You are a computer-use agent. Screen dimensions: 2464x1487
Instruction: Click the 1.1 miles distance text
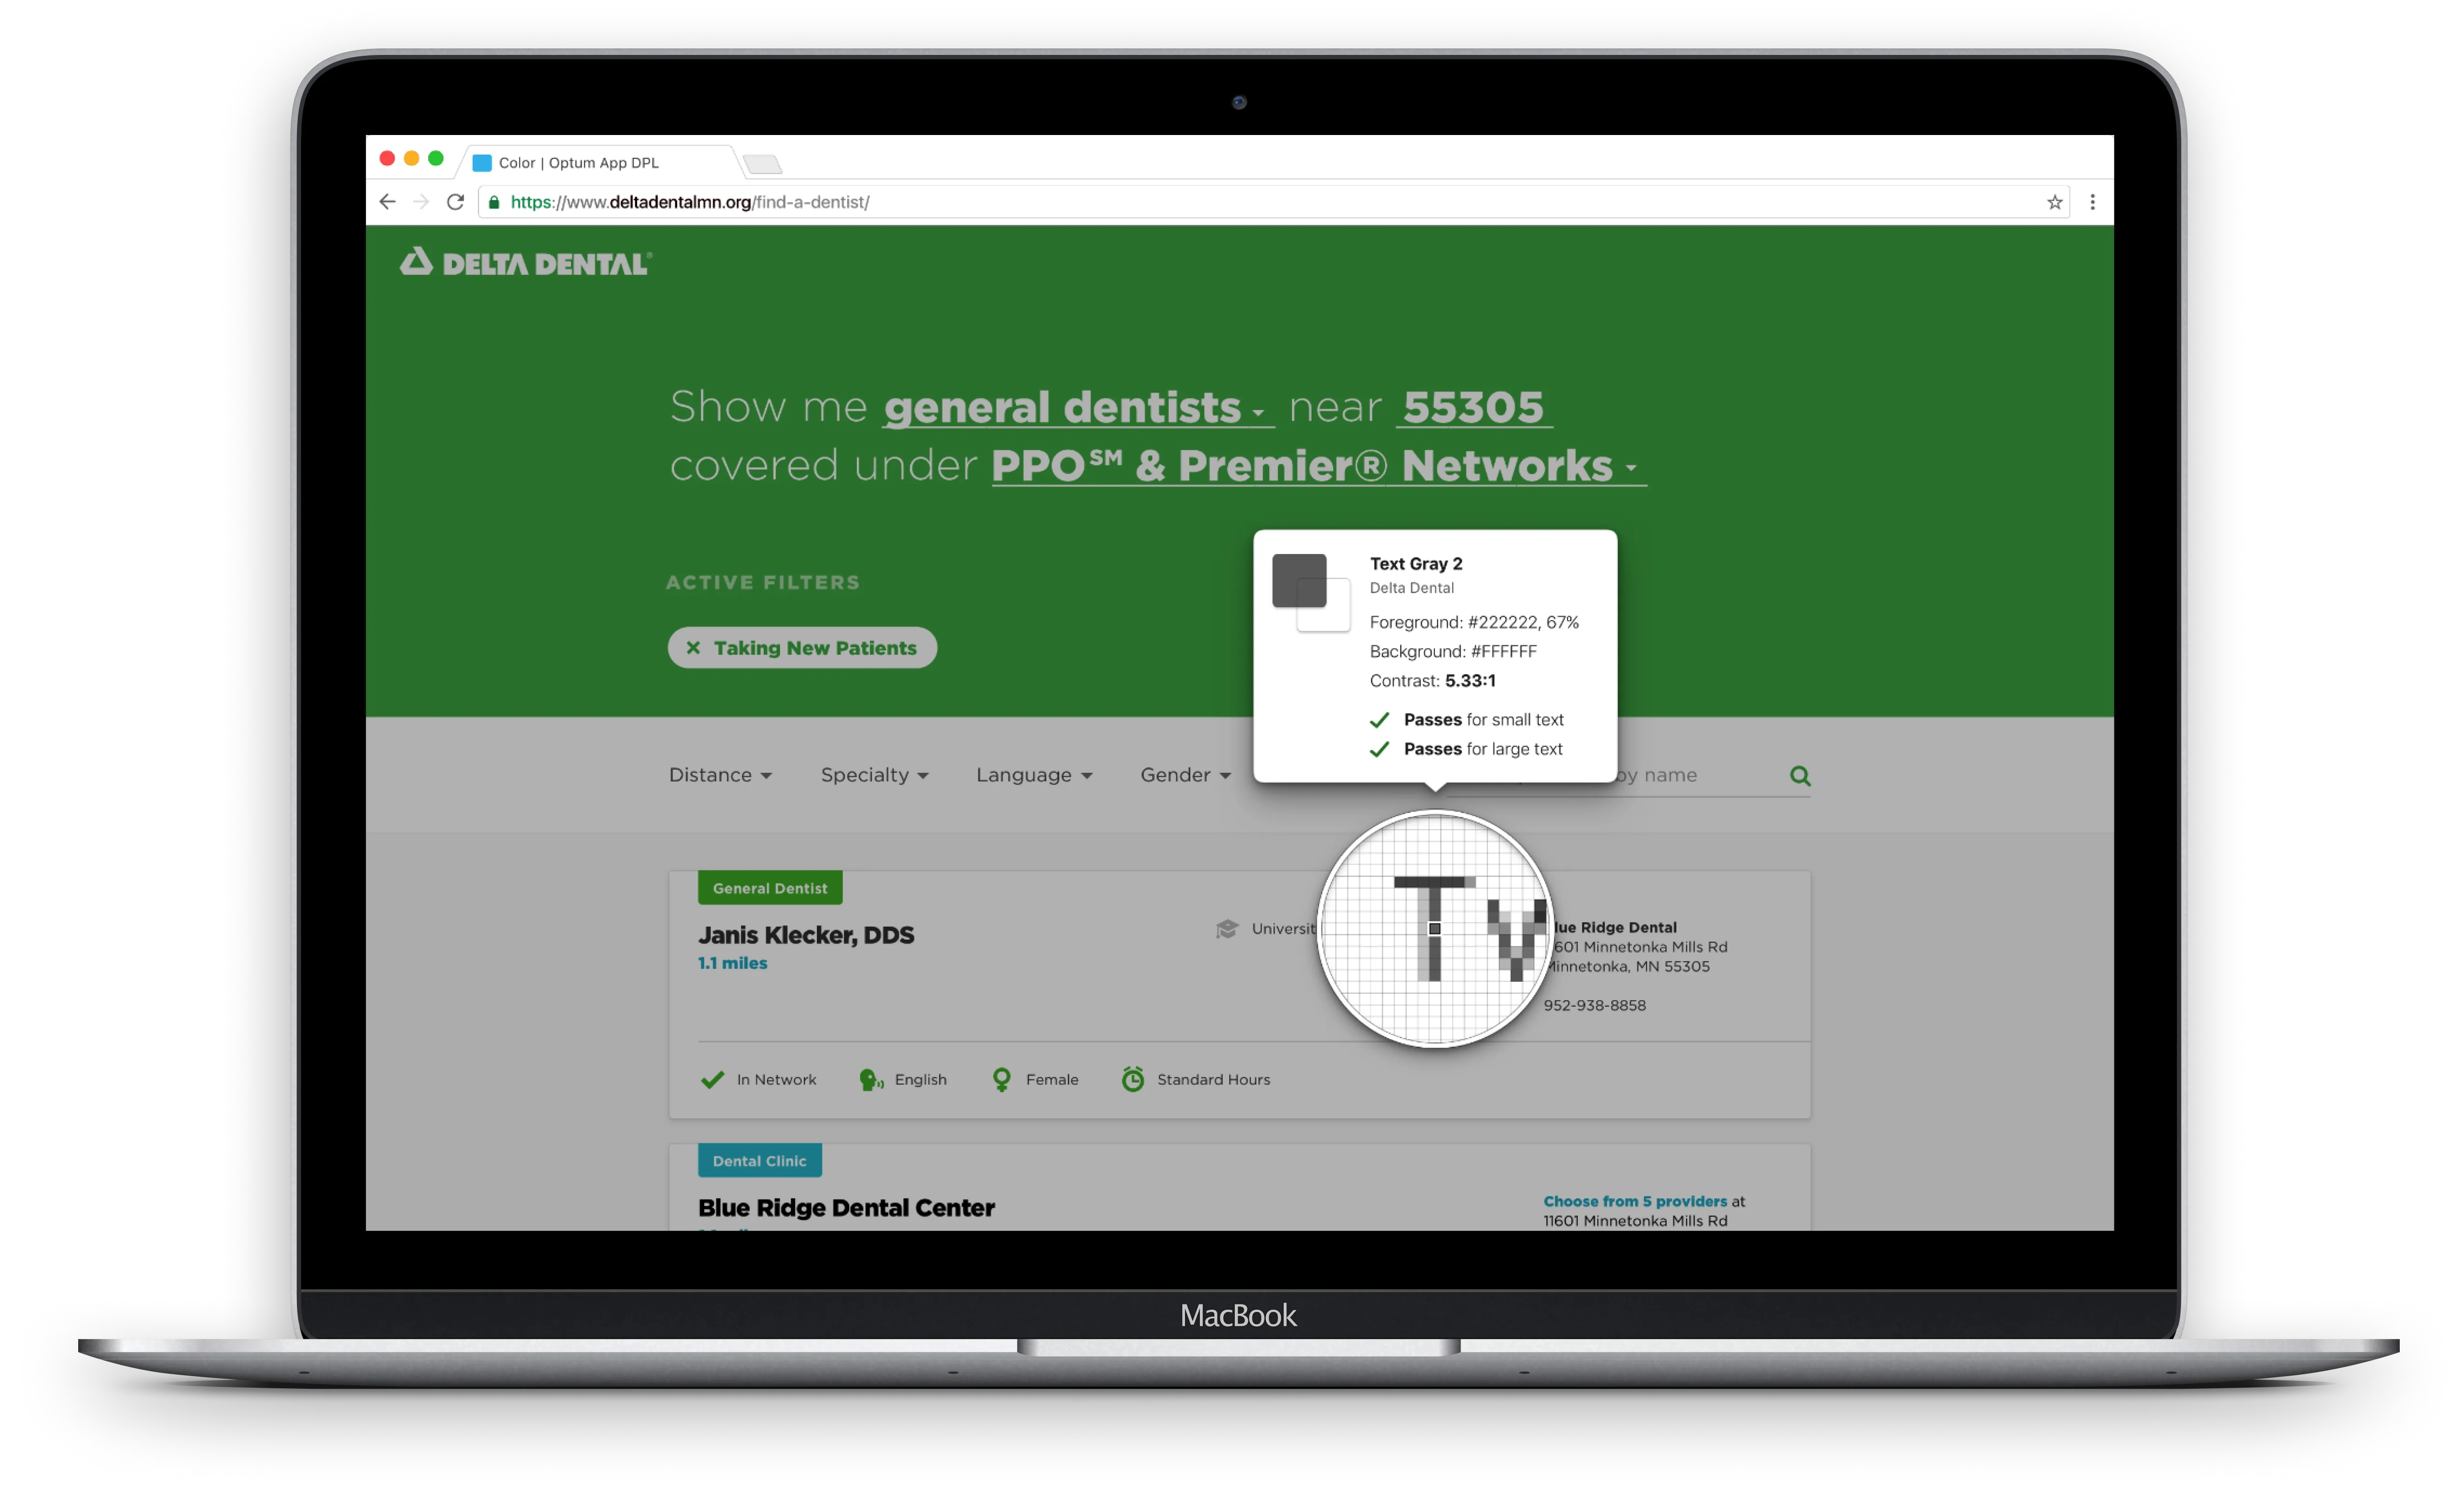[733, 963]
